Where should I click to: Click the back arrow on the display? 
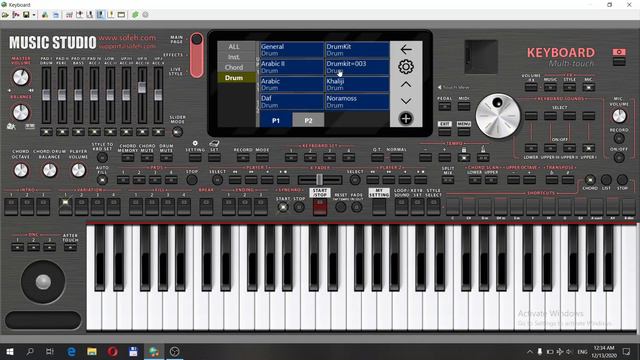(x=406, y=49)
